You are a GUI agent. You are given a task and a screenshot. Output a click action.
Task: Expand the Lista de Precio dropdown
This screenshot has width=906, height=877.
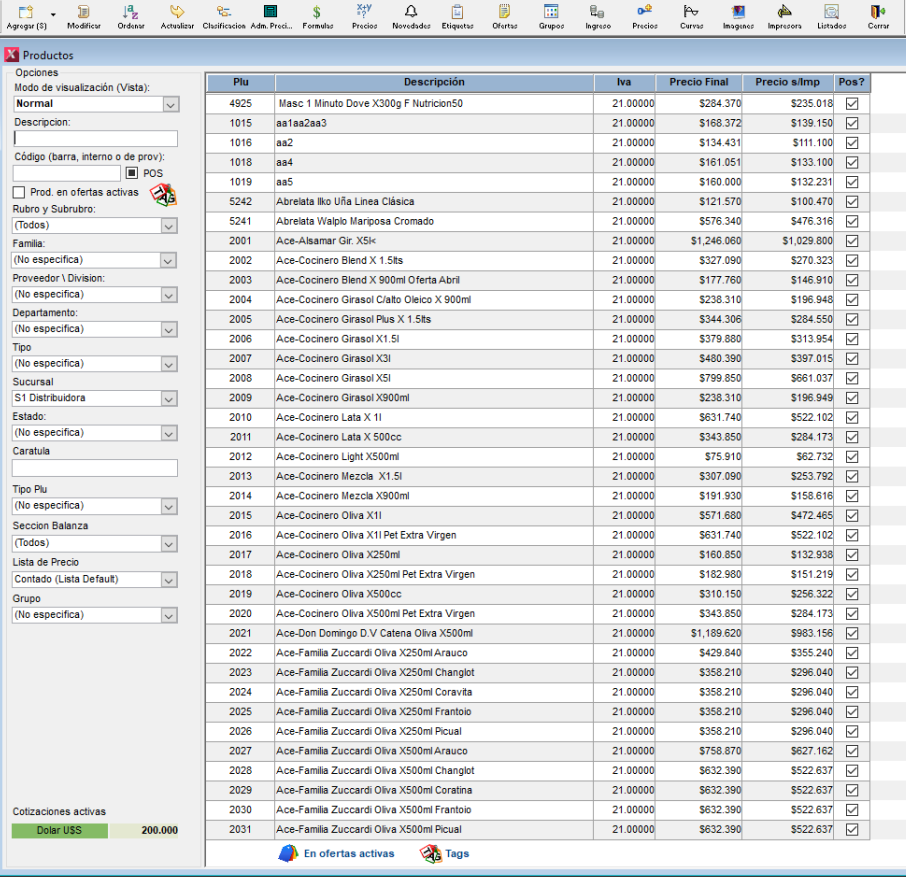click(x=170, y=579)
